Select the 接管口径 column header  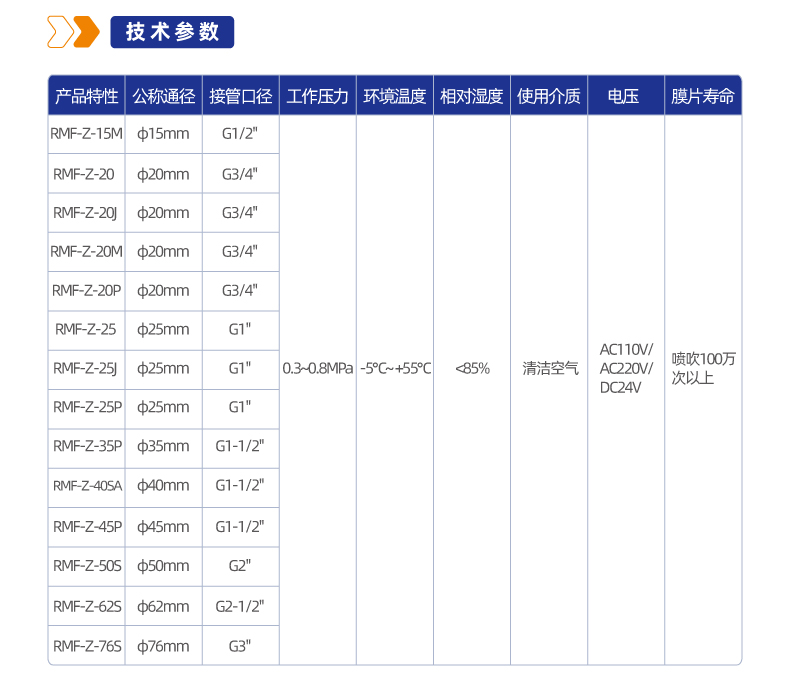pyautogui.click(x=241, y=96)
